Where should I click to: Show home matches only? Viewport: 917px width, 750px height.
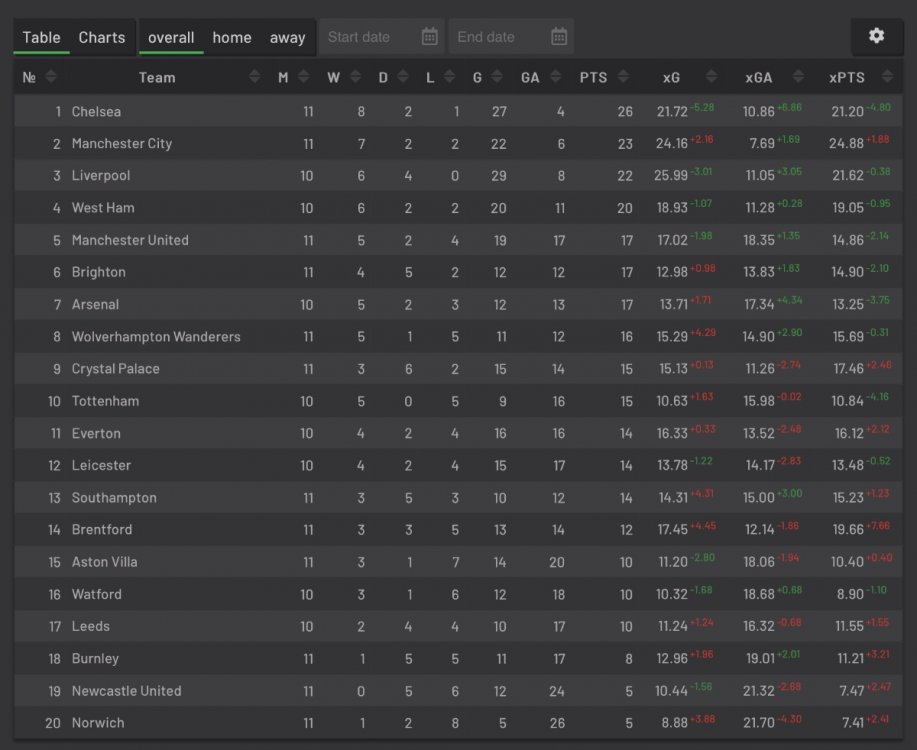(x=232, y=38)
